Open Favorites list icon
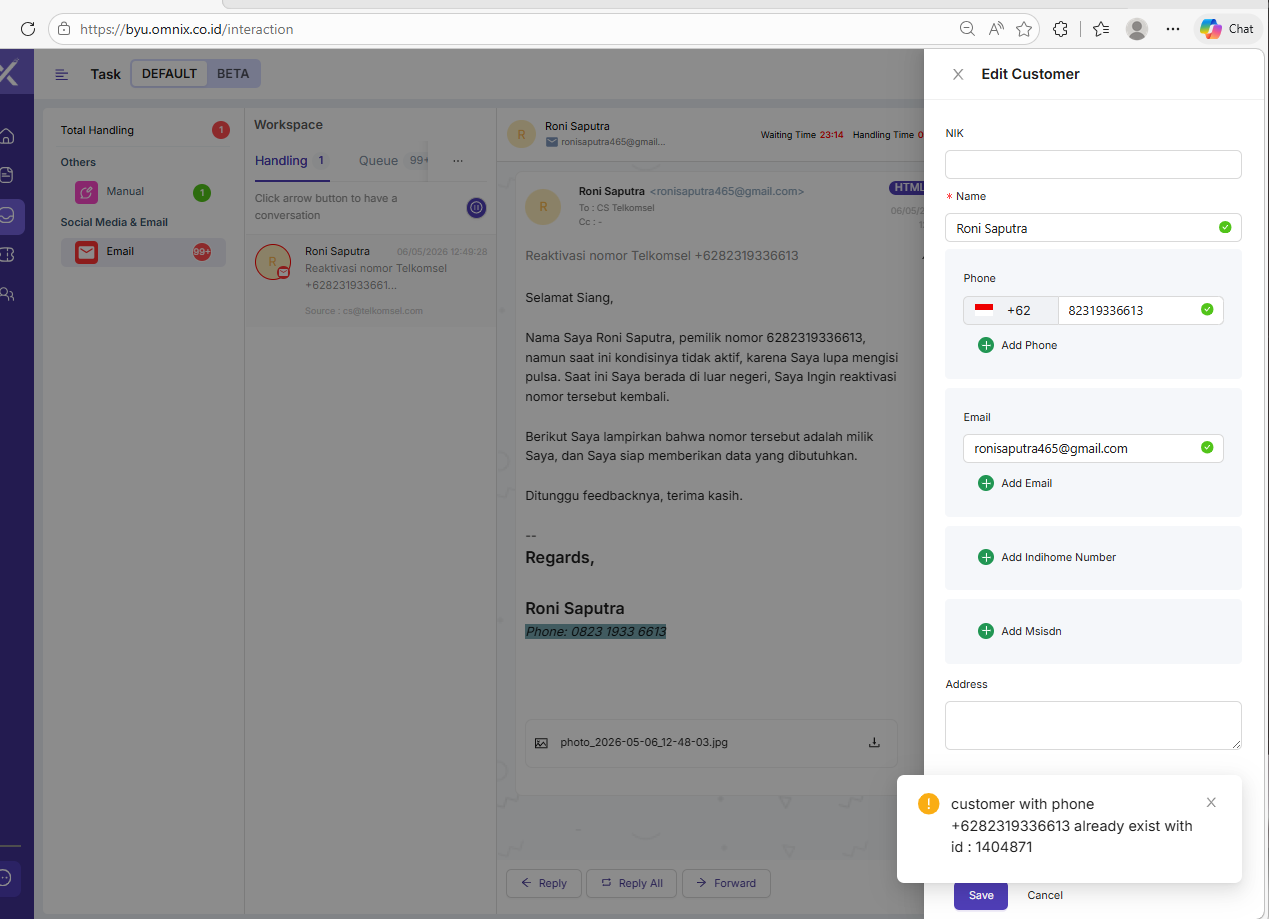The image size is (1269, 919). pos(1101,29)
